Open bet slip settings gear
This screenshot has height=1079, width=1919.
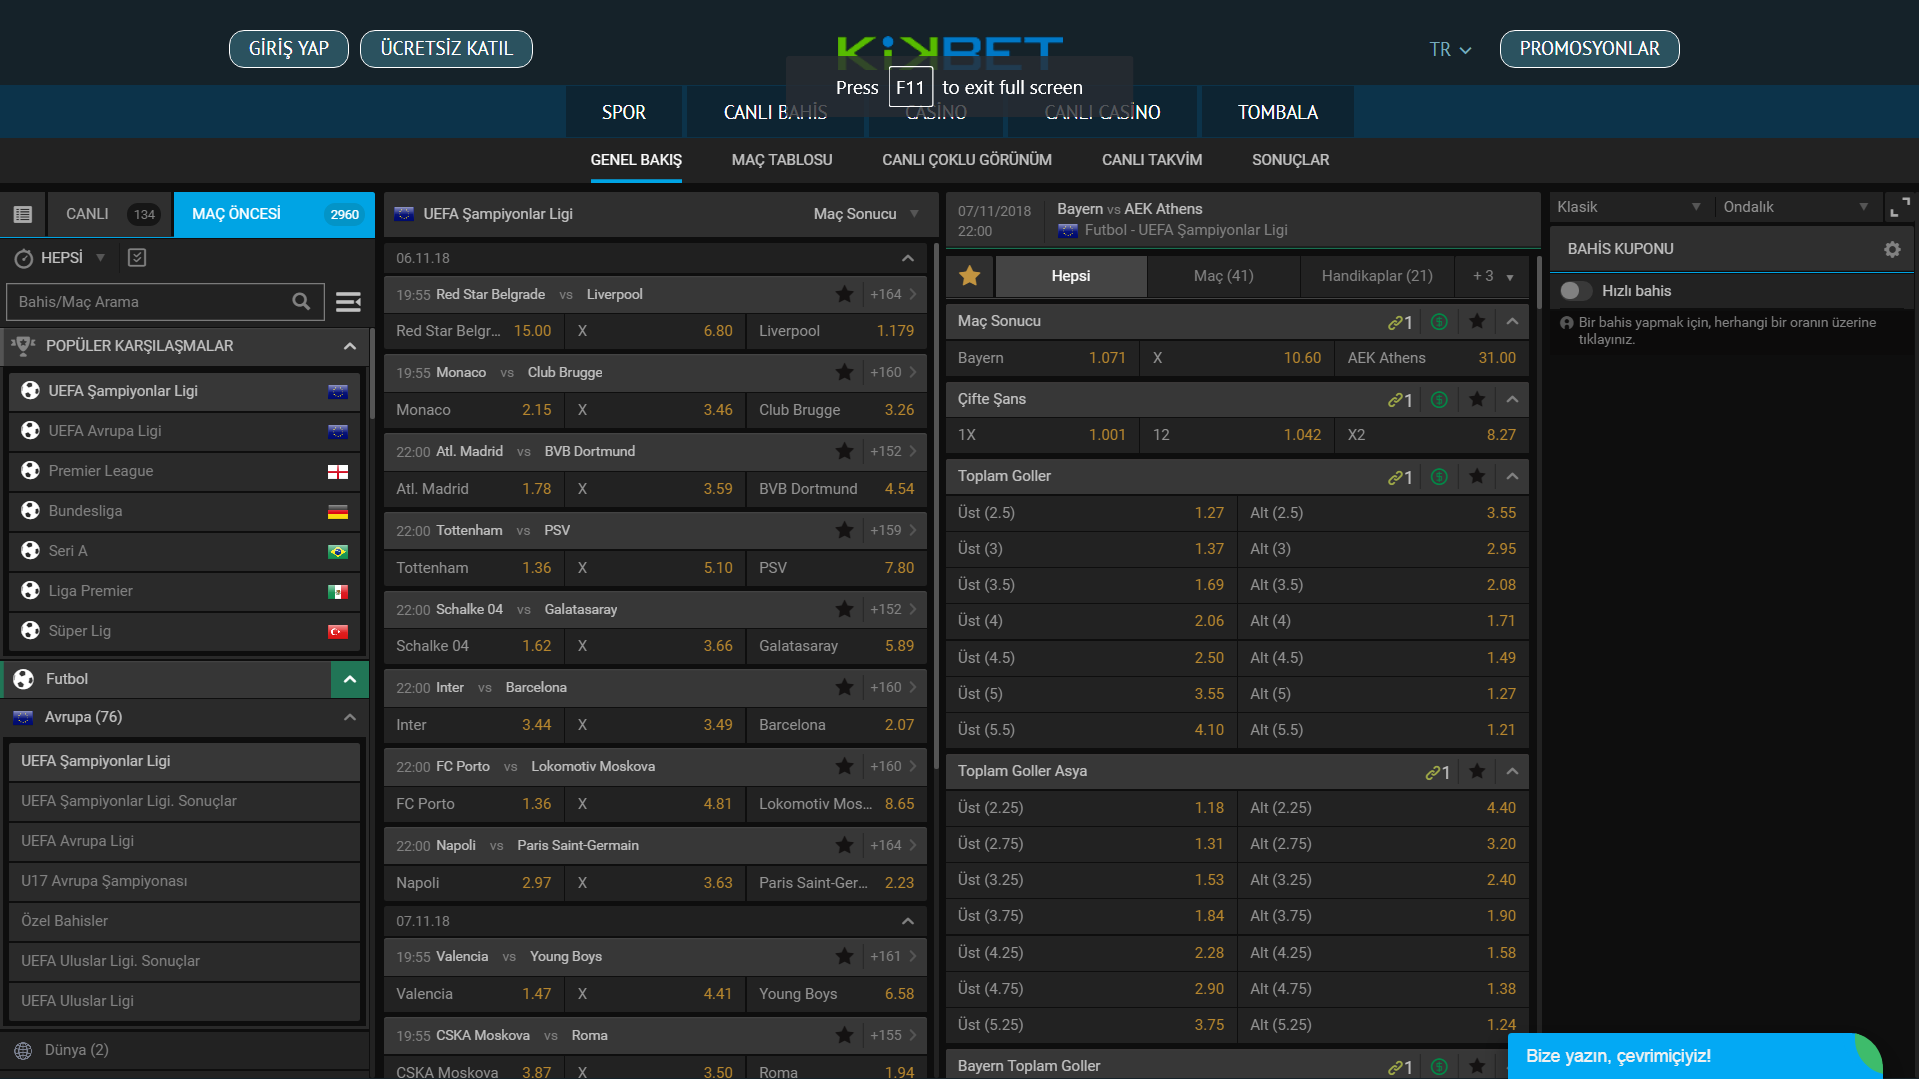(x=1892, y=249)
